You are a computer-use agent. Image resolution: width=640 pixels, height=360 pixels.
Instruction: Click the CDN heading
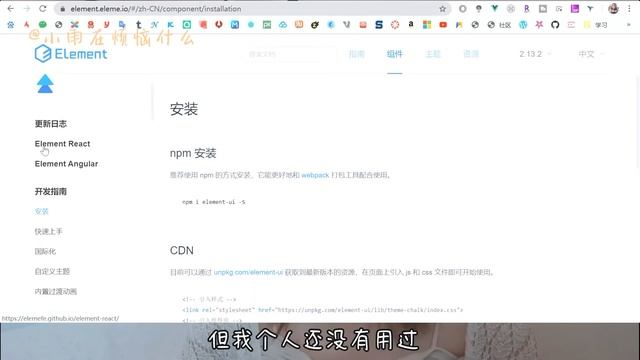[182, 250]
